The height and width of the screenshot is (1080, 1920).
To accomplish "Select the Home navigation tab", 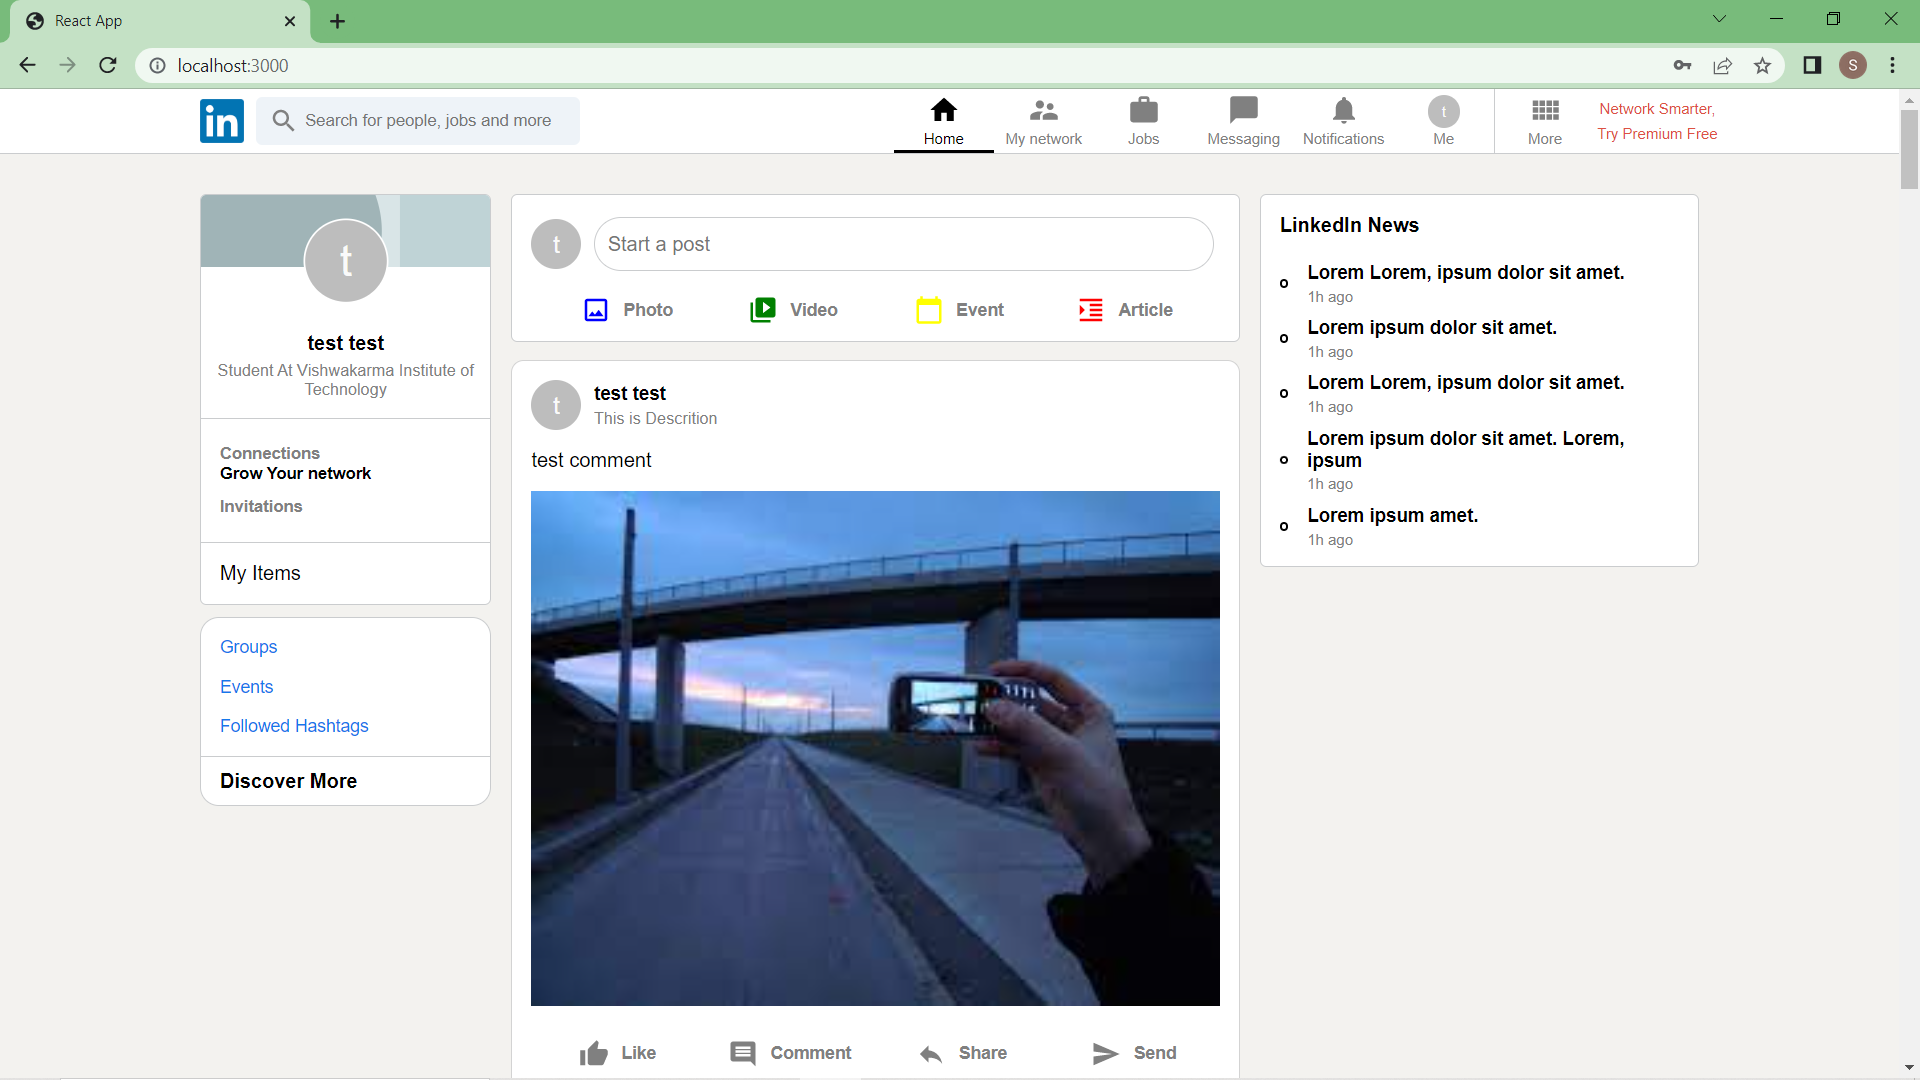I will coord(943,121).
